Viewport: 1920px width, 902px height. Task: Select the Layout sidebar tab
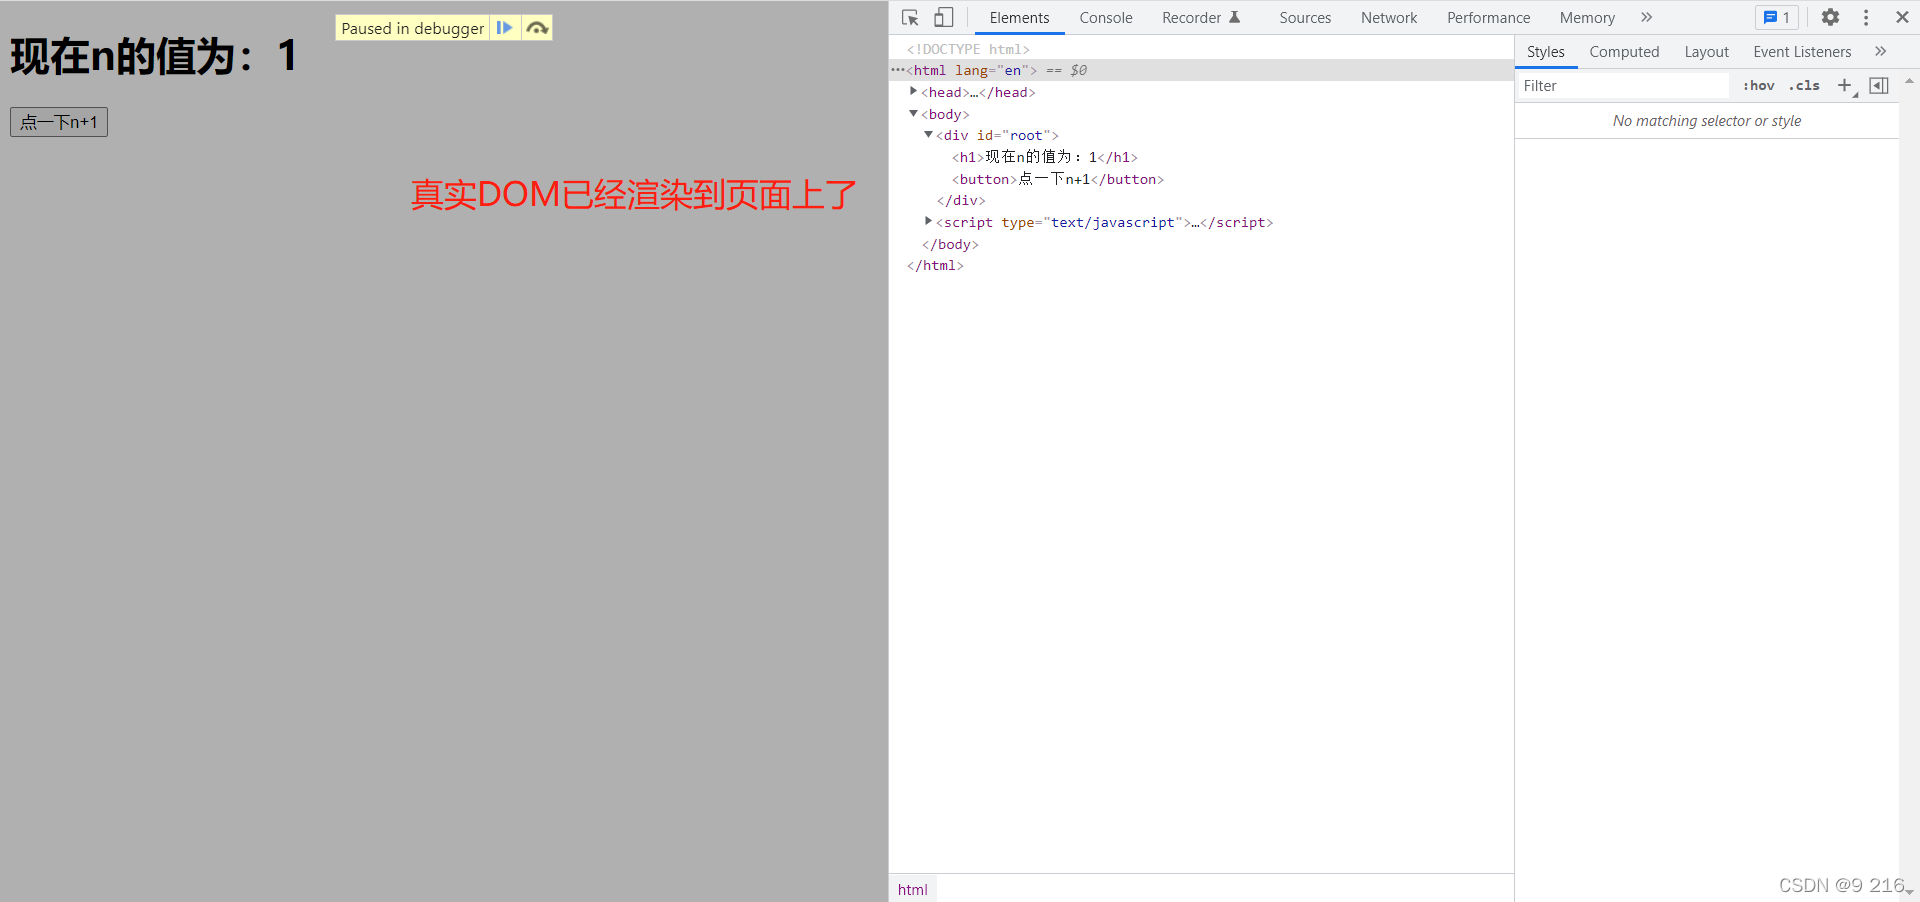(1706, 51)
